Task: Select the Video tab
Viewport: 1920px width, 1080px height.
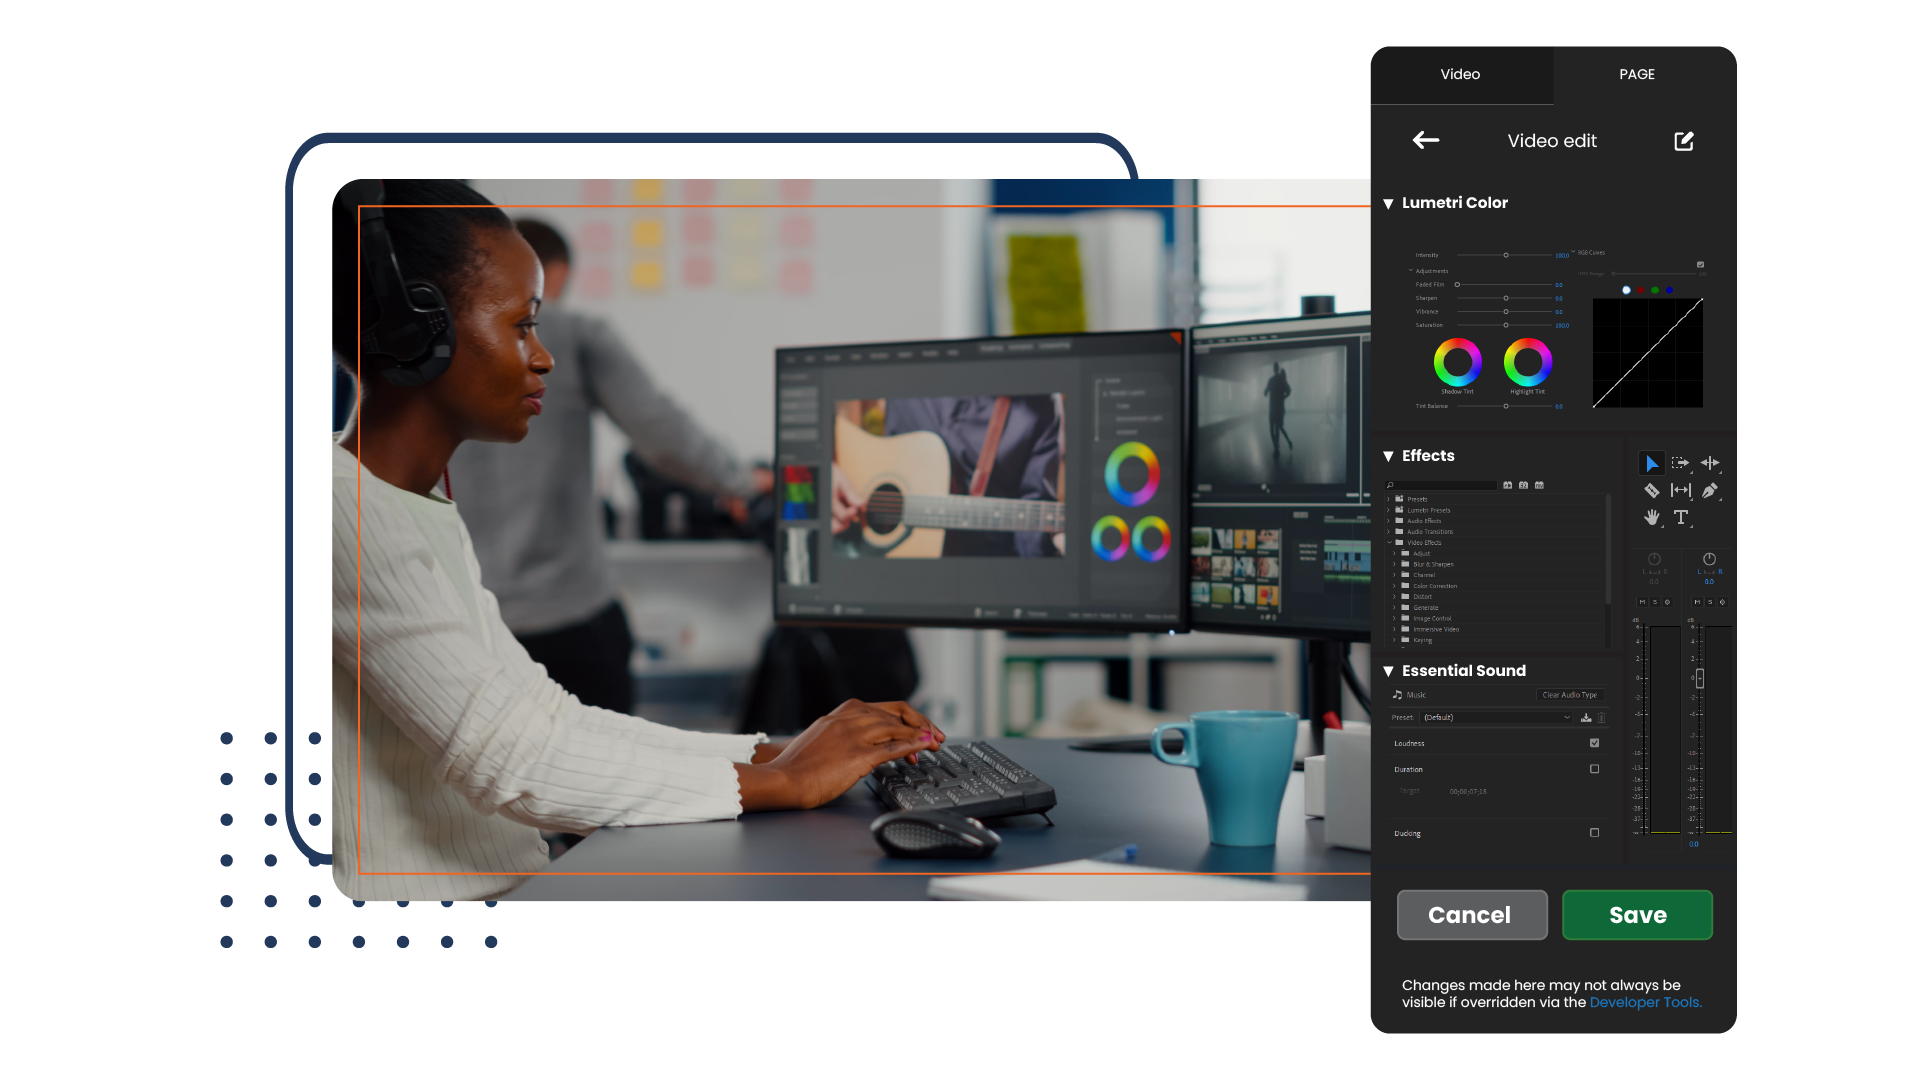Action: [x=1461, y=74]
